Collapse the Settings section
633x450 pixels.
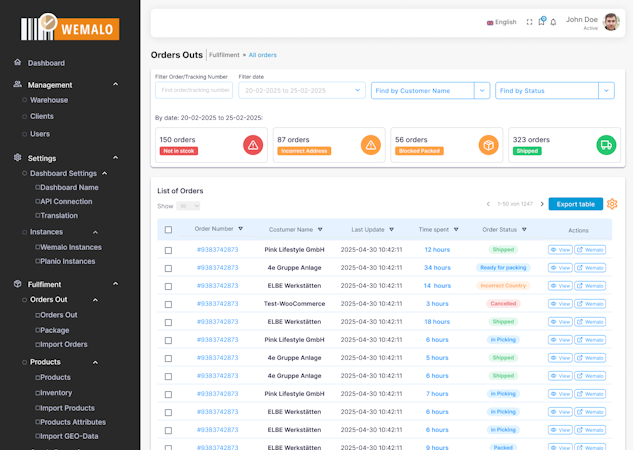coord(115,157)
